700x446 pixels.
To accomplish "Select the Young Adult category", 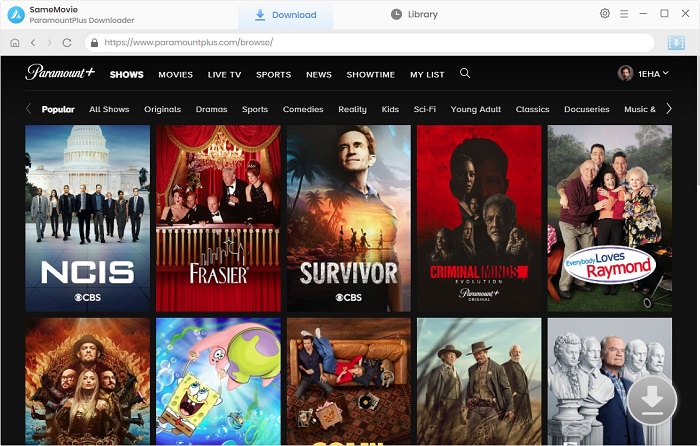I will coord(475,109).
